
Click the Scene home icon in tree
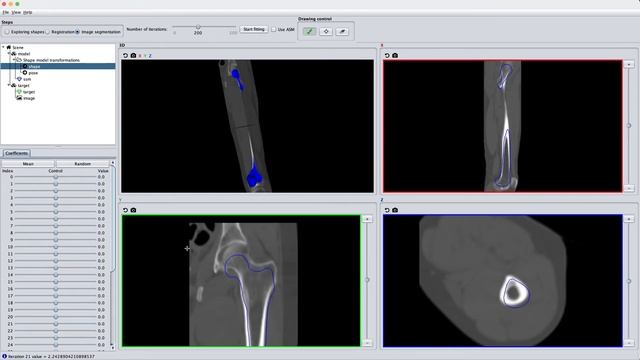click(x=9, y=47)
